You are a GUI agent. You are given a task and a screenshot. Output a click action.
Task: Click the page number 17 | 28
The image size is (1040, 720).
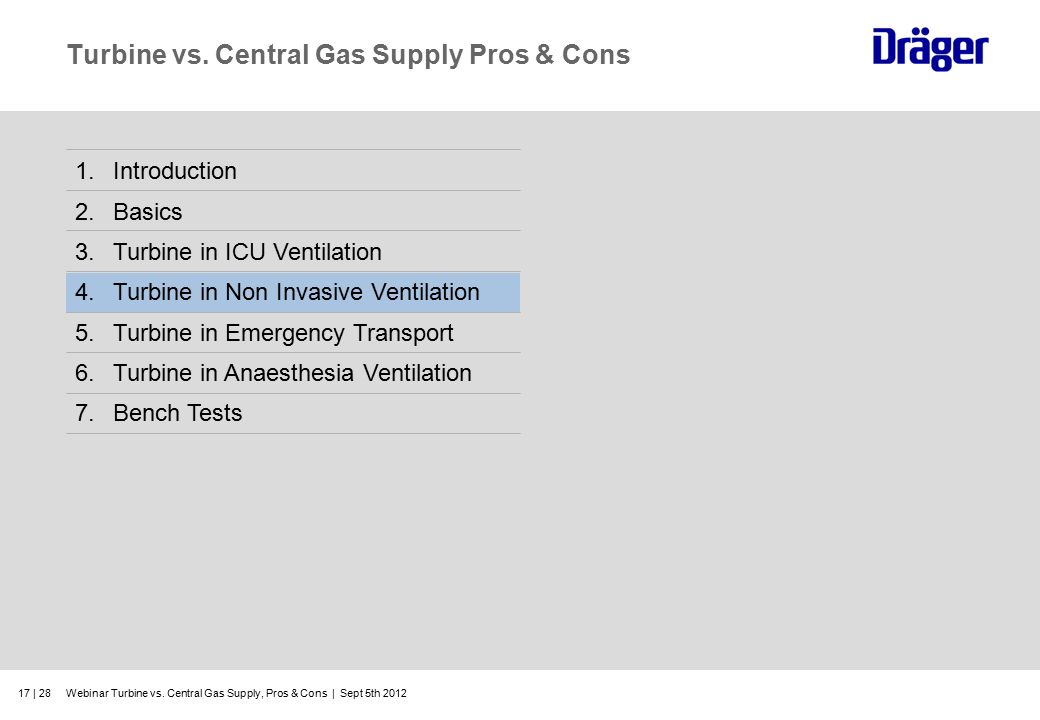(x=34, y=693)
